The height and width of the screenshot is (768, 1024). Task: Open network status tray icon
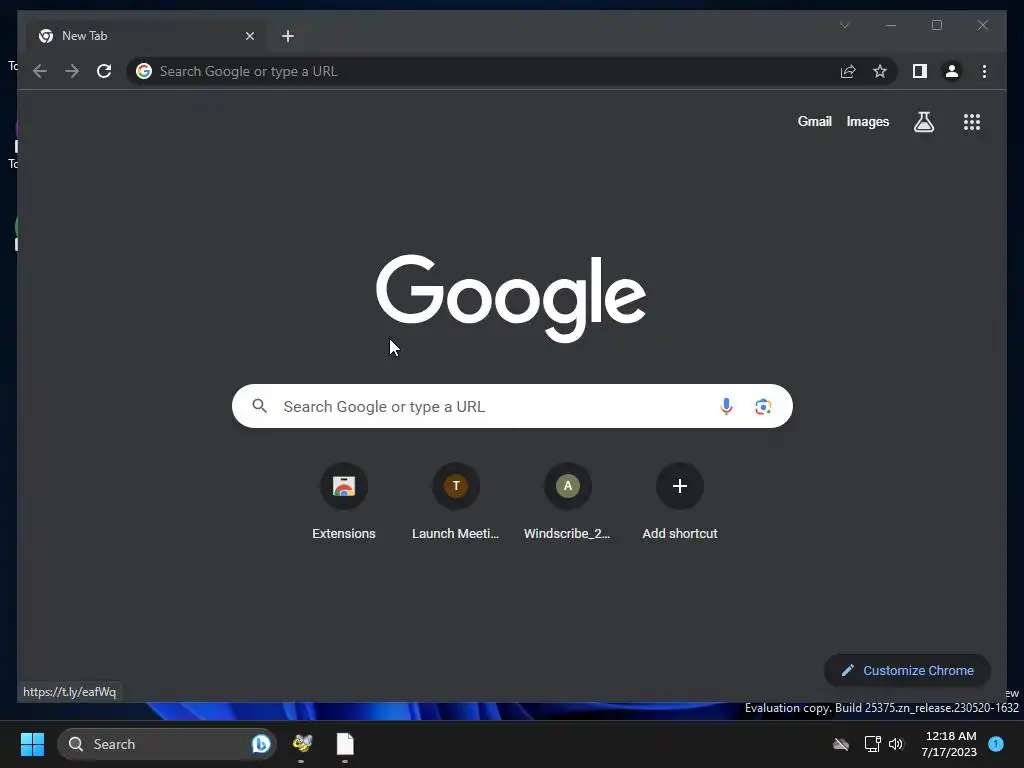coord(872,744)
